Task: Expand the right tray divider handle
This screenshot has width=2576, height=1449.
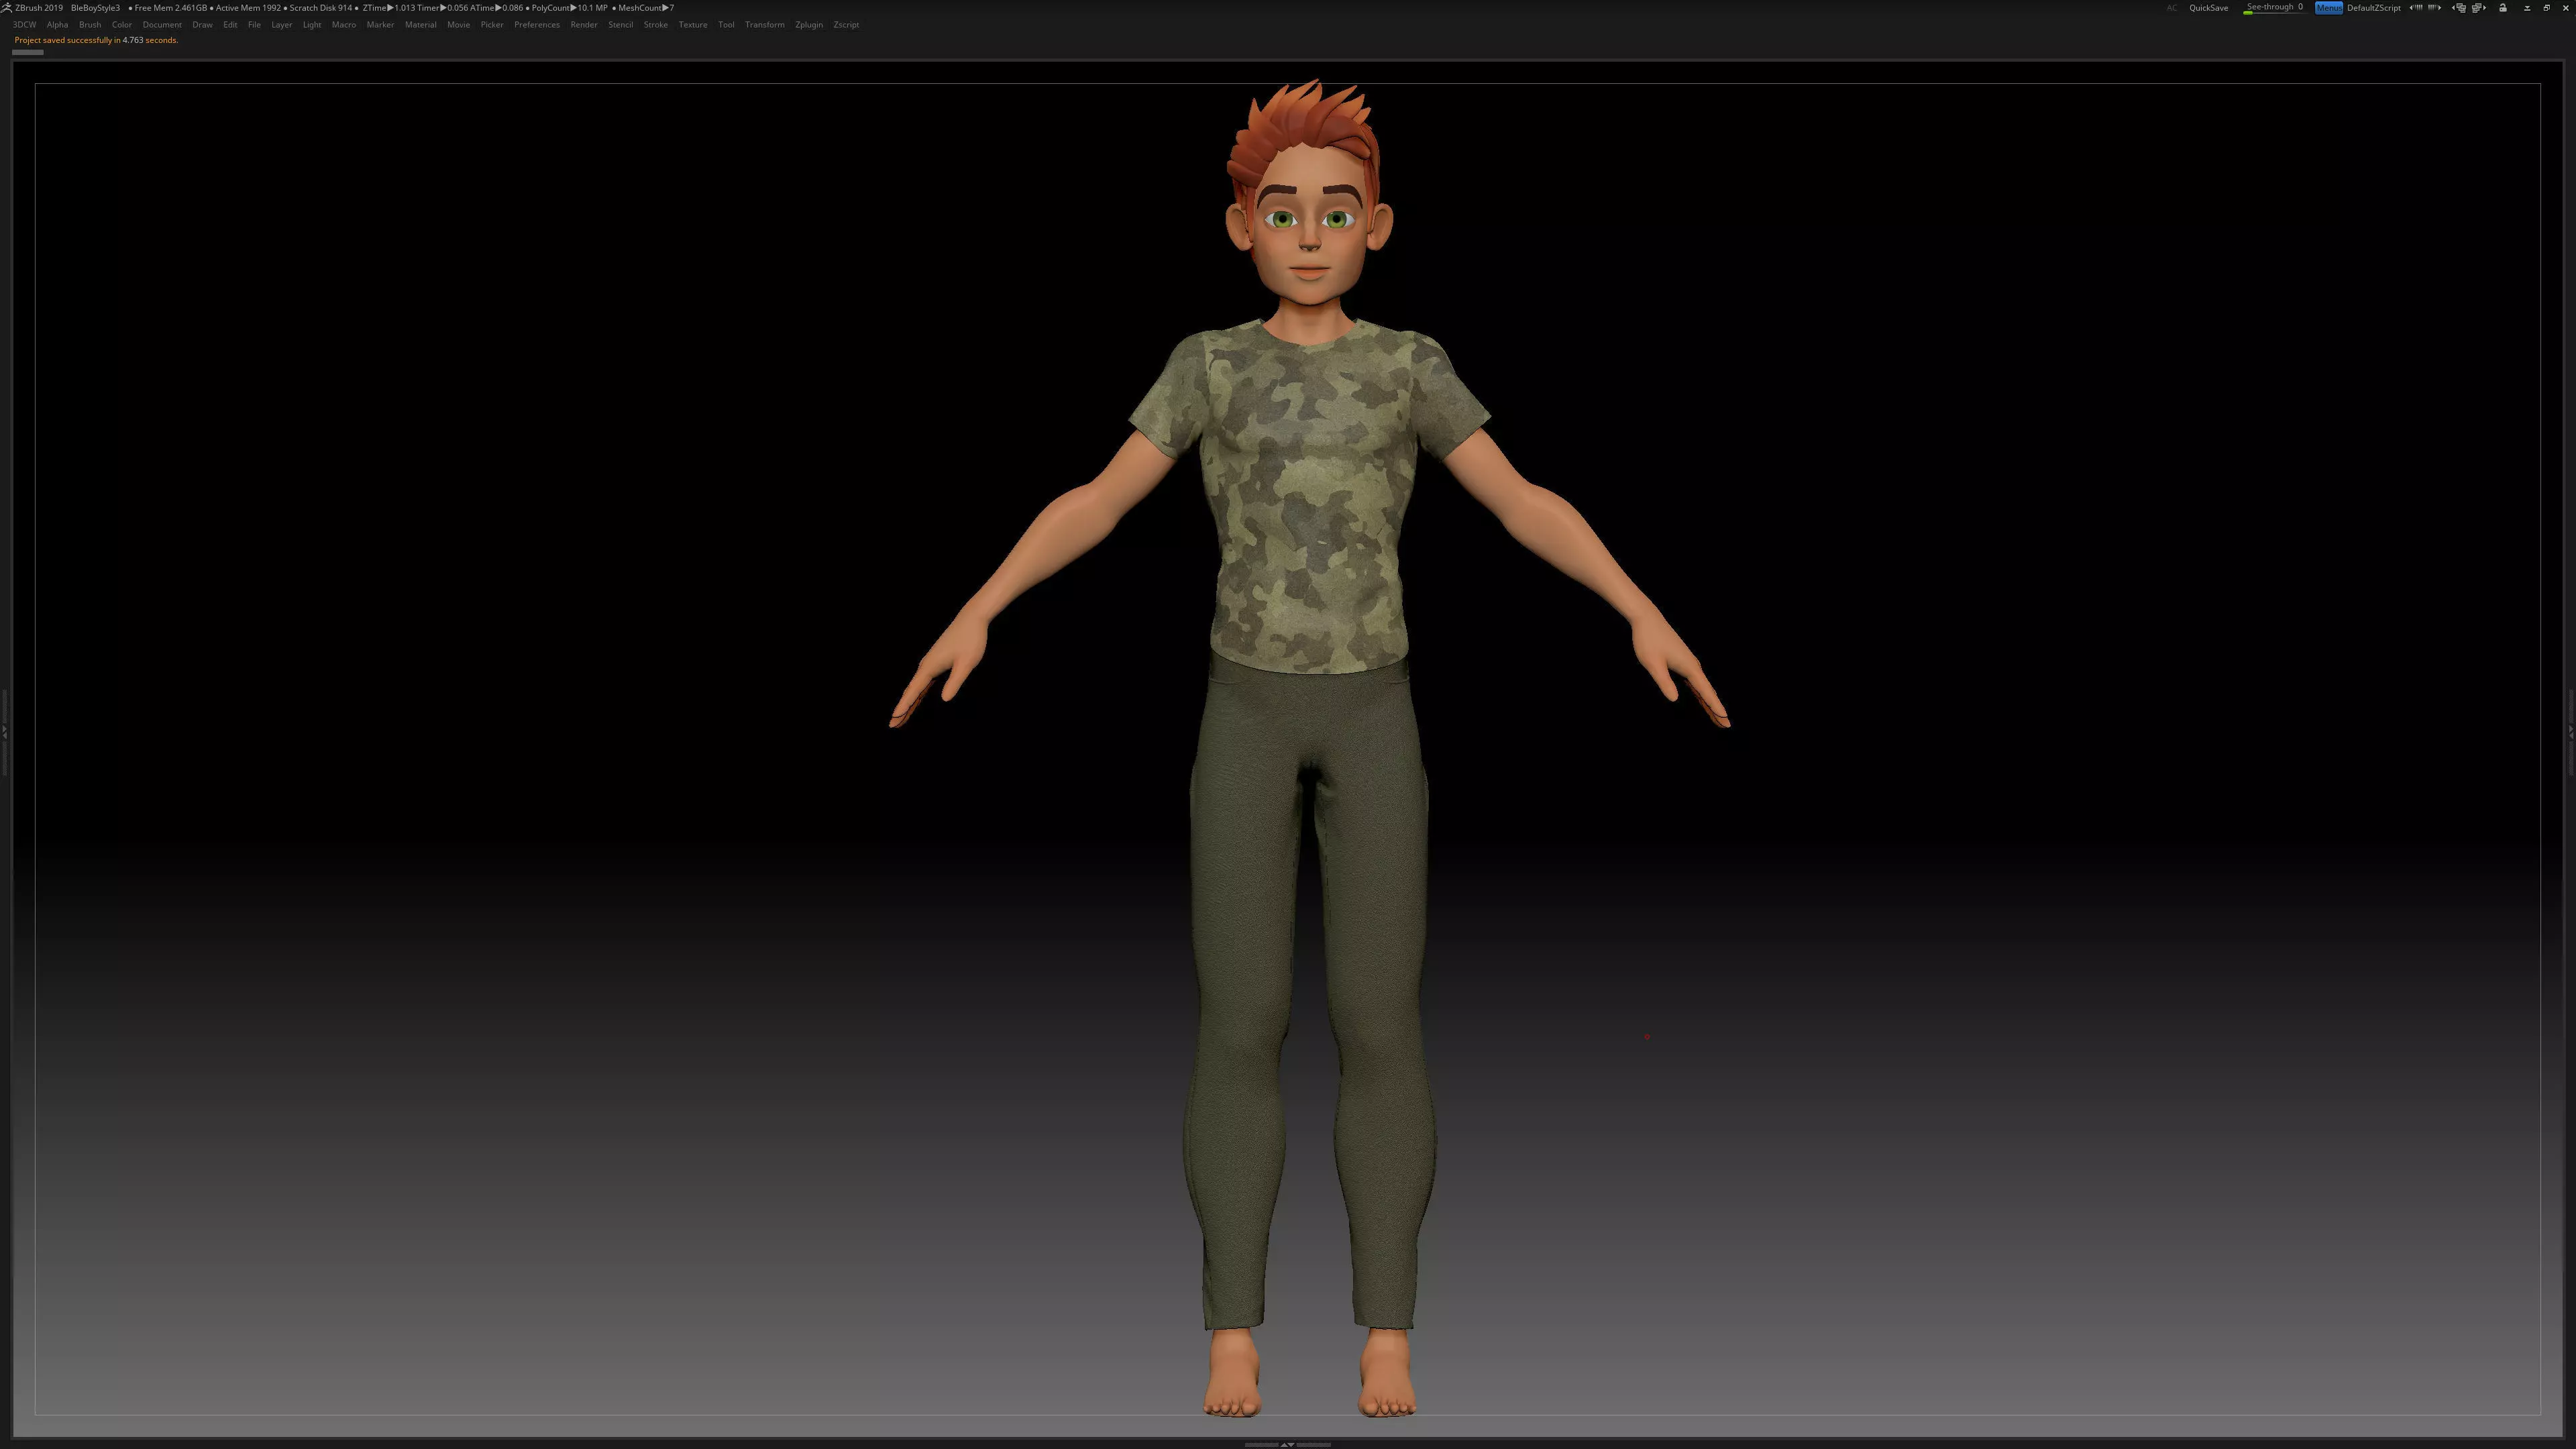Action: click(x=2571, y=733)
